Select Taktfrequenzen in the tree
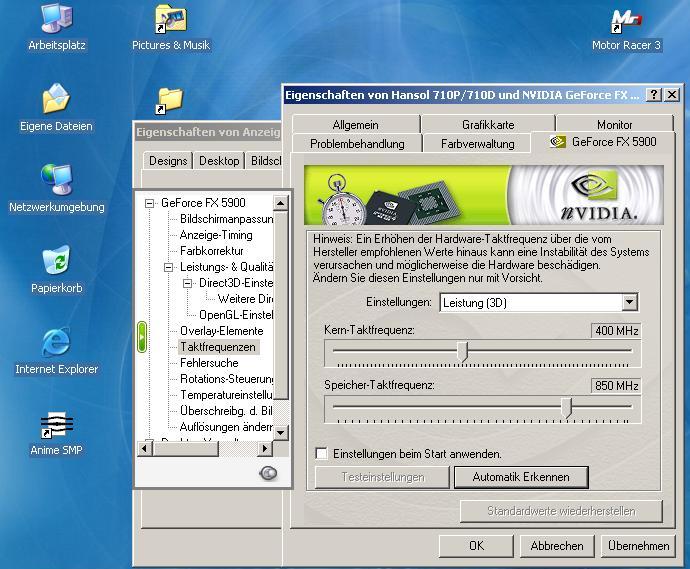This screenshot has width=690, height=569. [218, 347]
